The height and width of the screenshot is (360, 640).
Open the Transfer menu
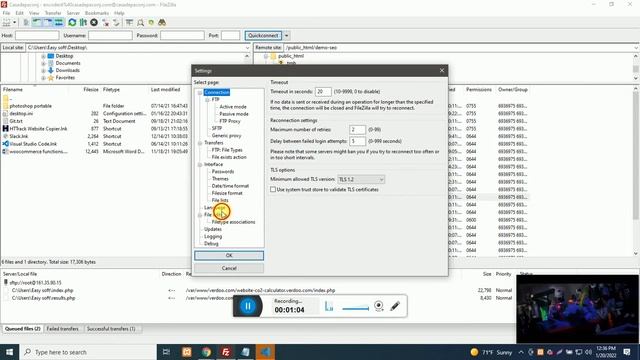(x=53, y=13)
